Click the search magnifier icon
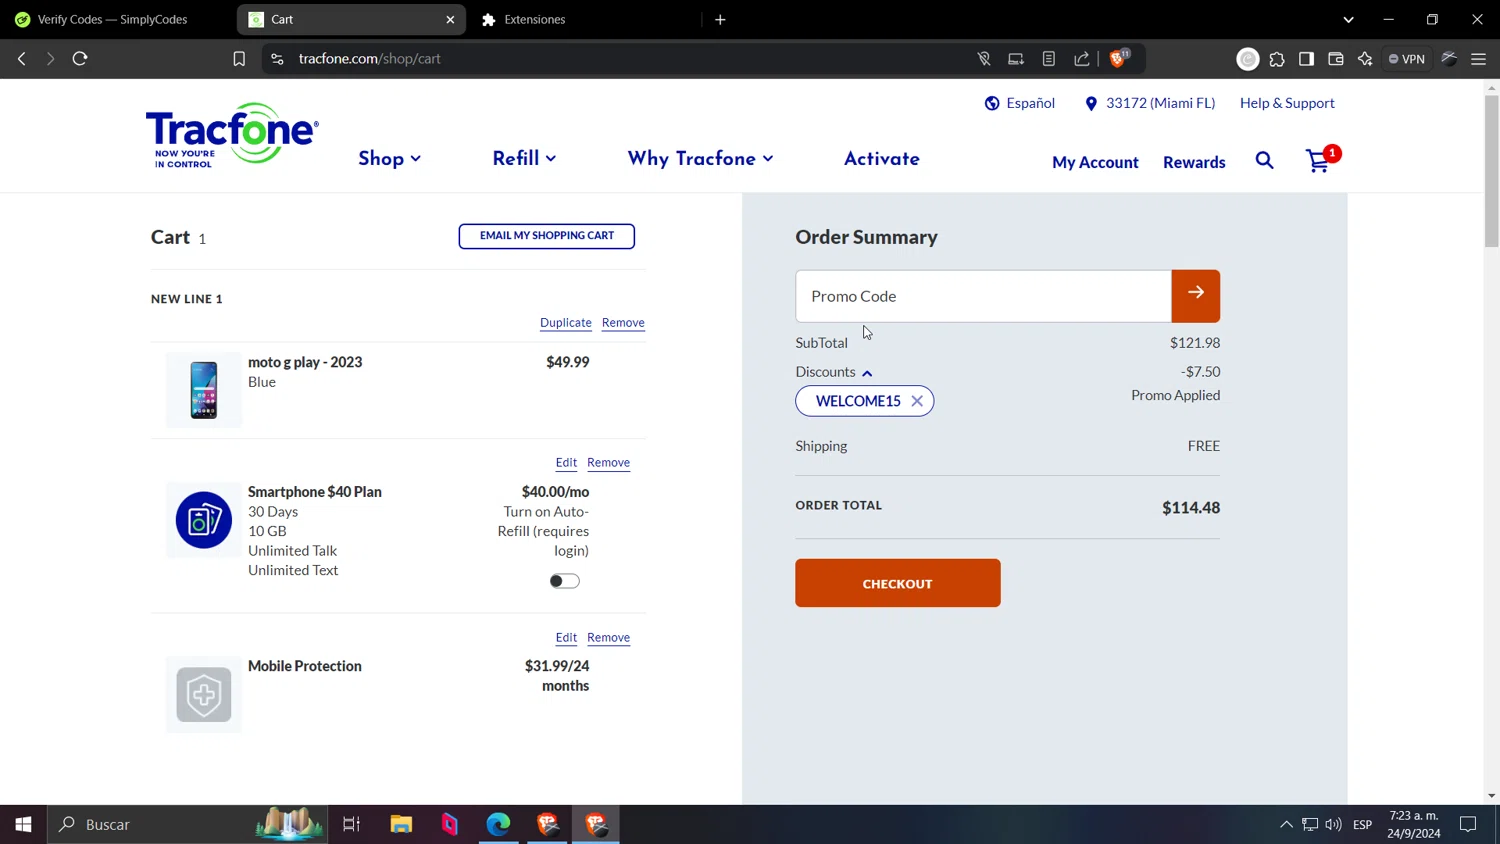The height and width of the screenshot is (844, 1500). point(1264,161)
